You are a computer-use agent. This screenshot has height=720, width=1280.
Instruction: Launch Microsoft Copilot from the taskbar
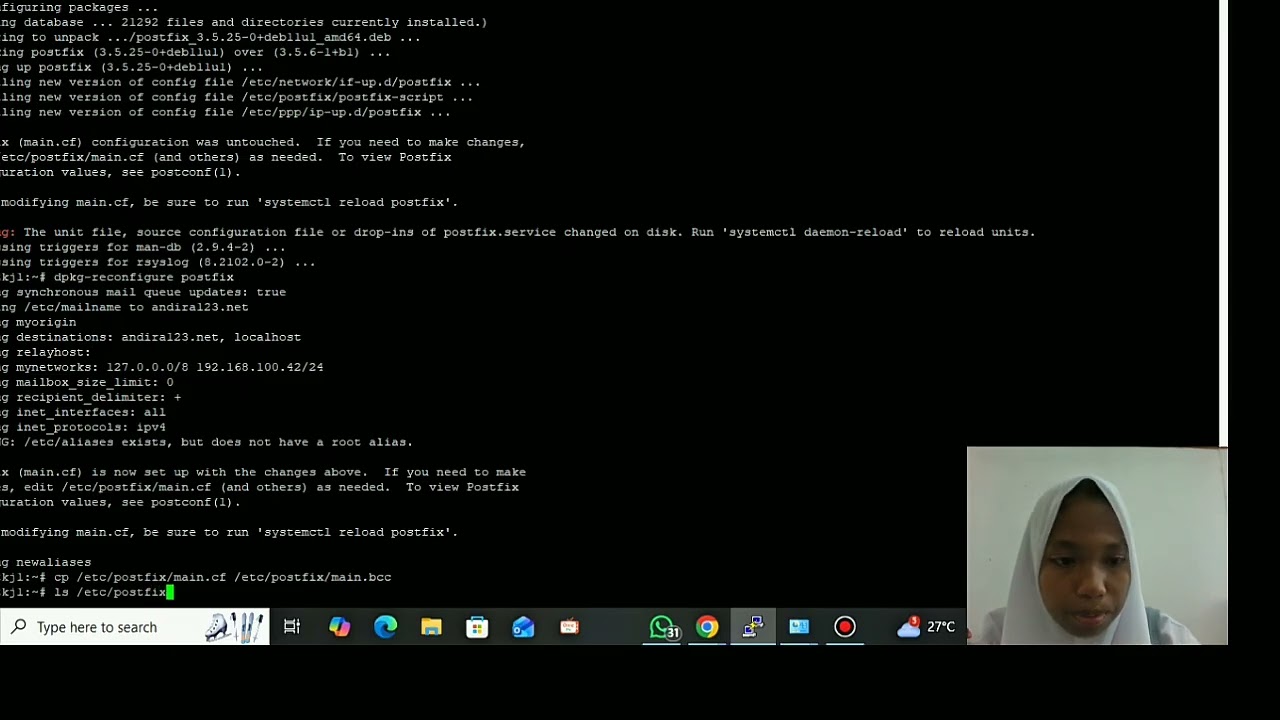pos(340,627)
